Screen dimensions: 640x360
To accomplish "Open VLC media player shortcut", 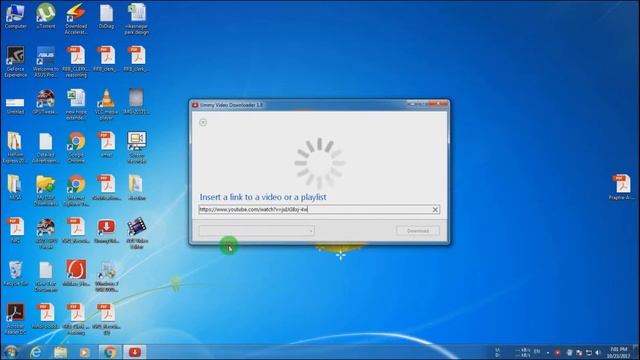I will coord(106,105).
